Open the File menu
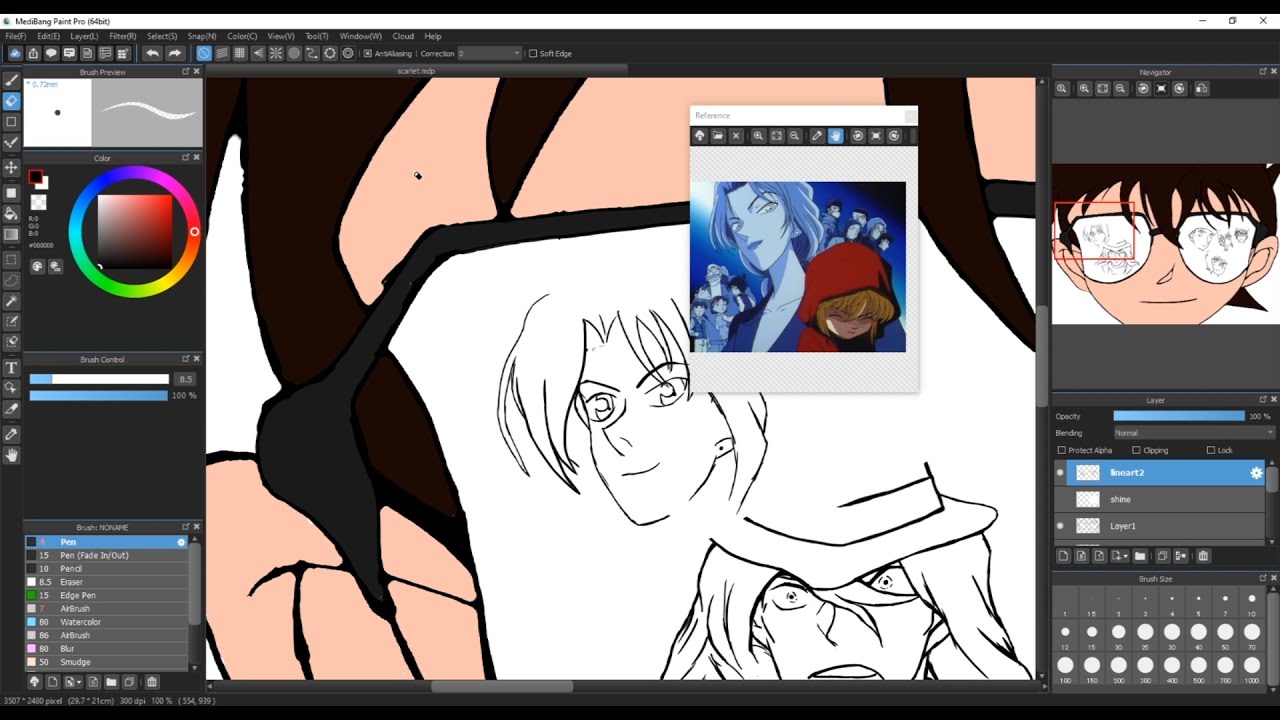This screenshot has width=1280, height=720. click(16, 36)
